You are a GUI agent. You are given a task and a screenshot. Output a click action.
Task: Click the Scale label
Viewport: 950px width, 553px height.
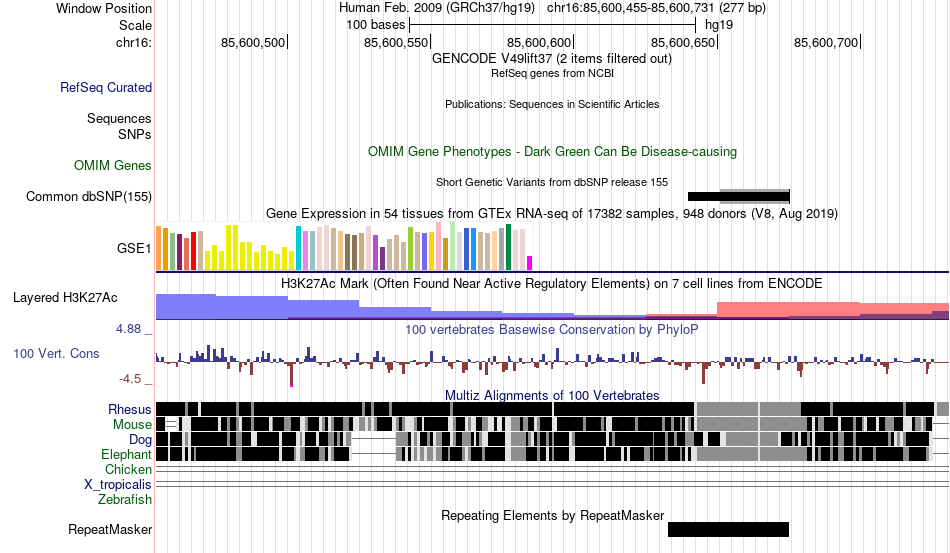[135, 25]
